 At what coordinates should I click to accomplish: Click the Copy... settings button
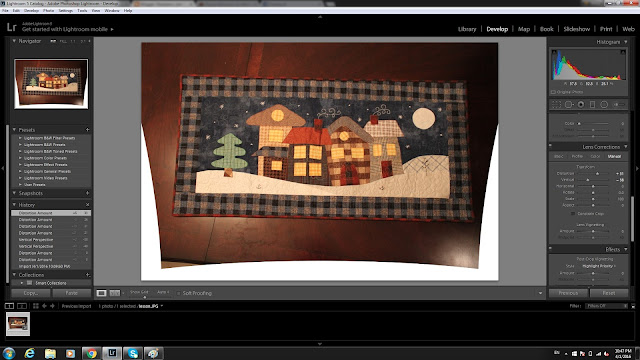[x=31, y=293]
